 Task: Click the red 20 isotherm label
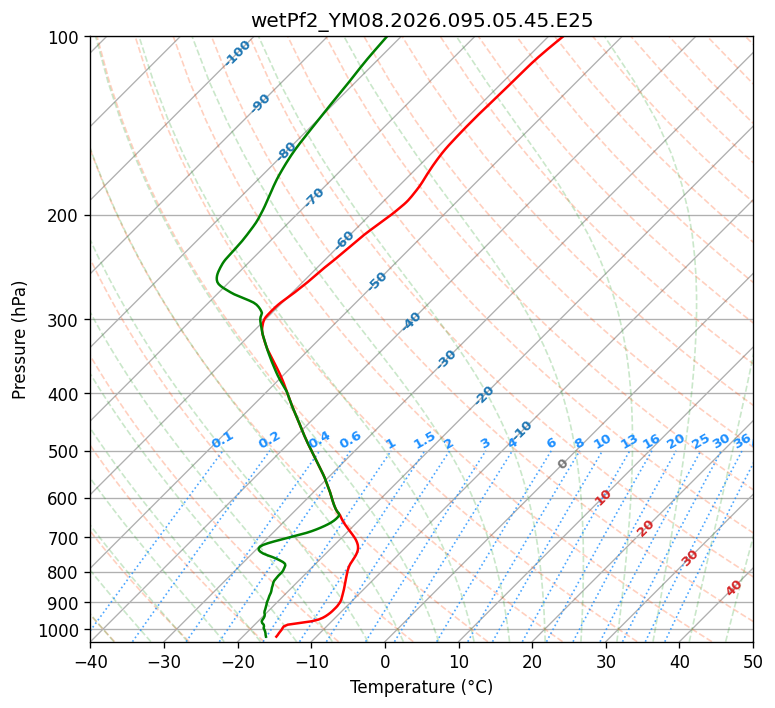[645, 527]
